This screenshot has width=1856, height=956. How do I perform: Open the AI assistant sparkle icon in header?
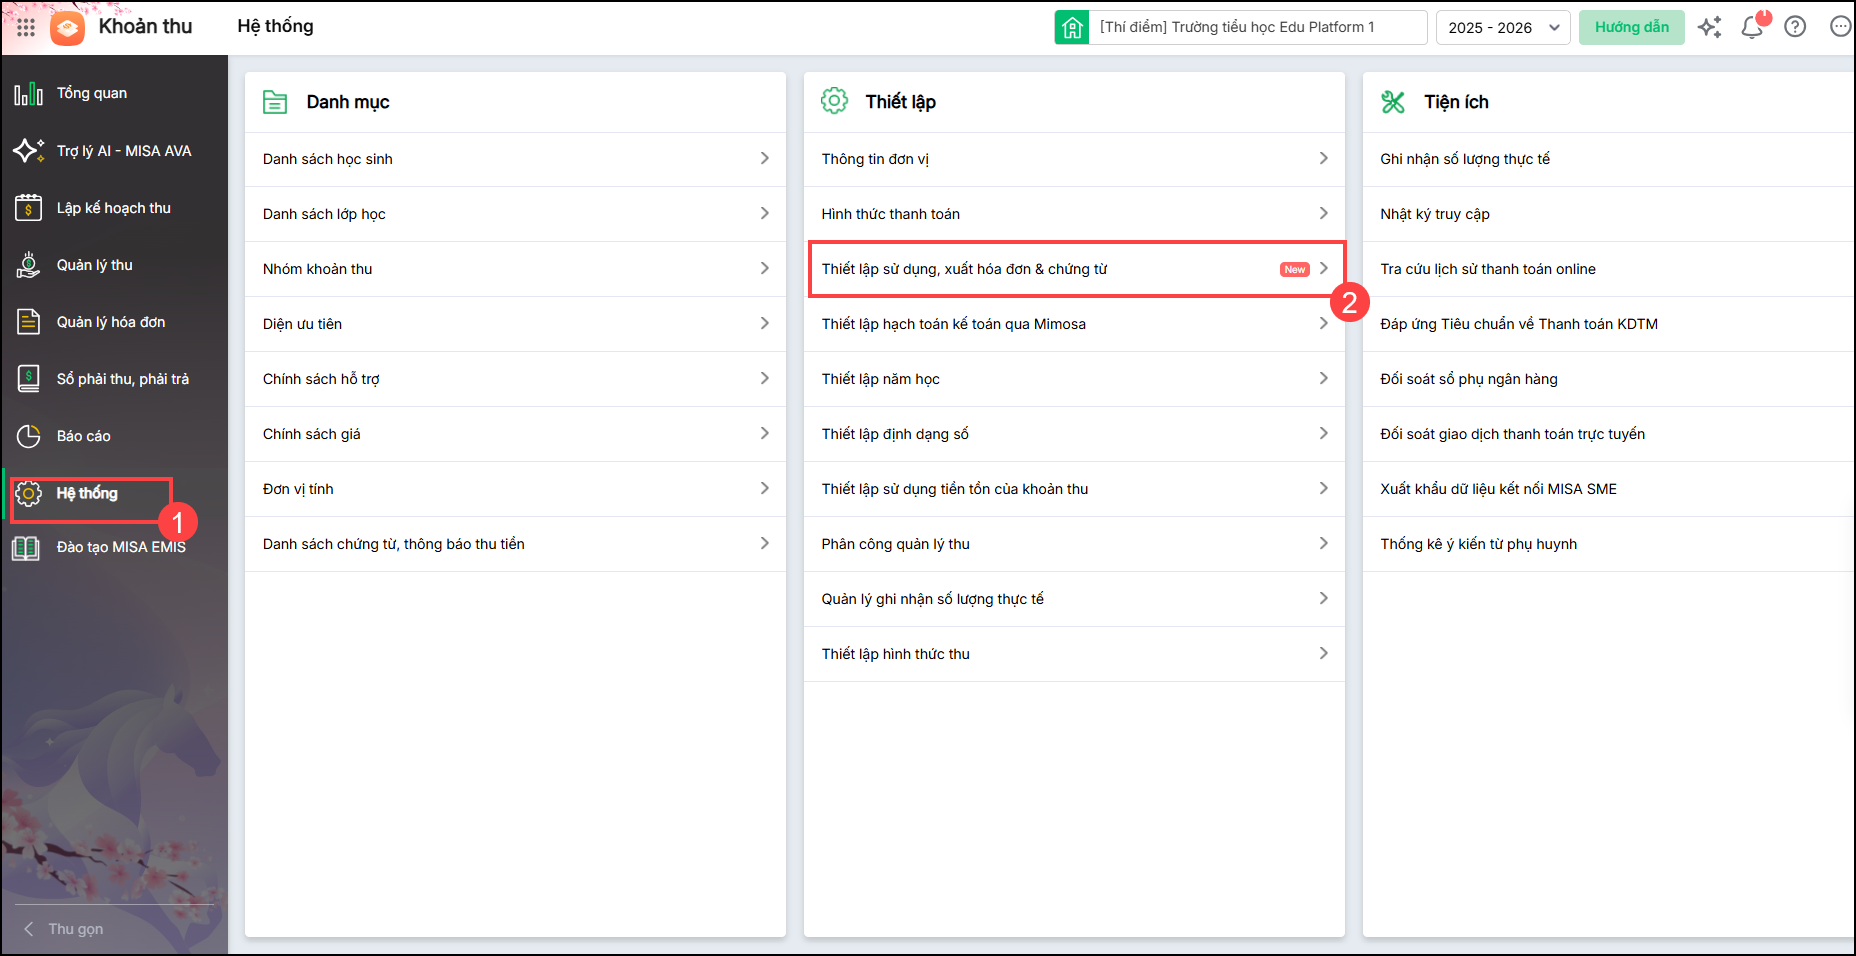tap(1710, 27)
